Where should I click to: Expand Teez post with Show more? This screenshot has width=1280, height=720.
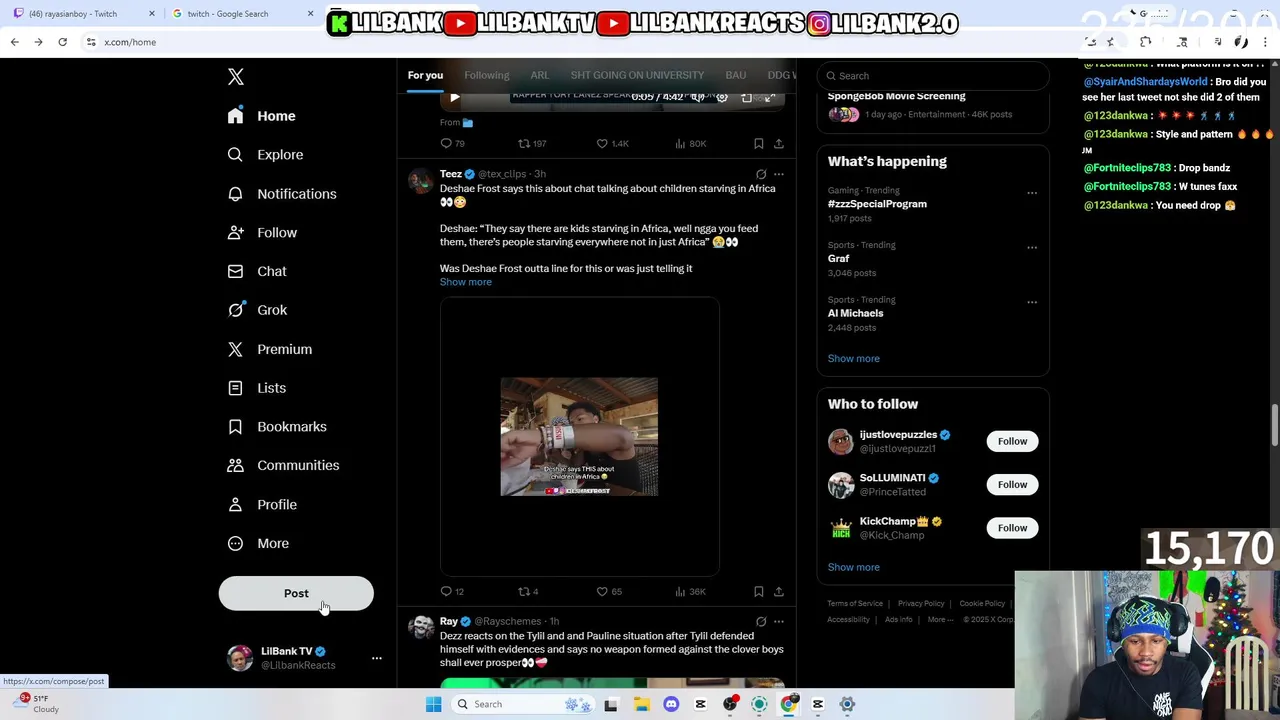(466, 282)
